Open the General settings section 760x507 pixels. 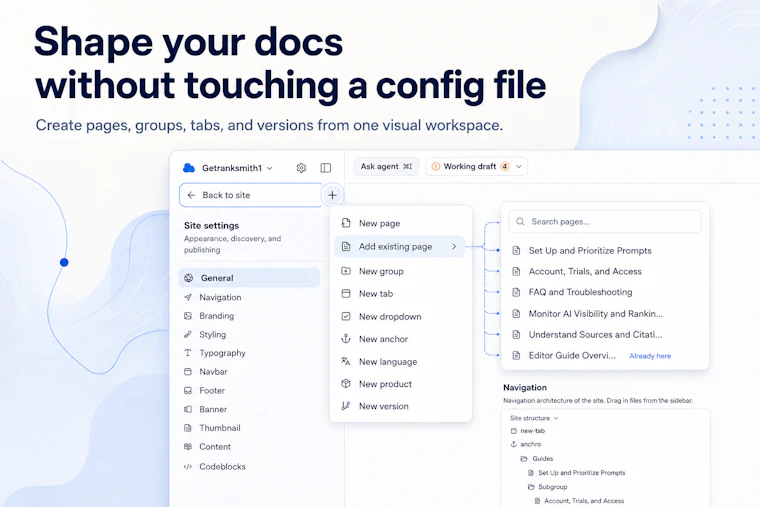pos(249,278)
